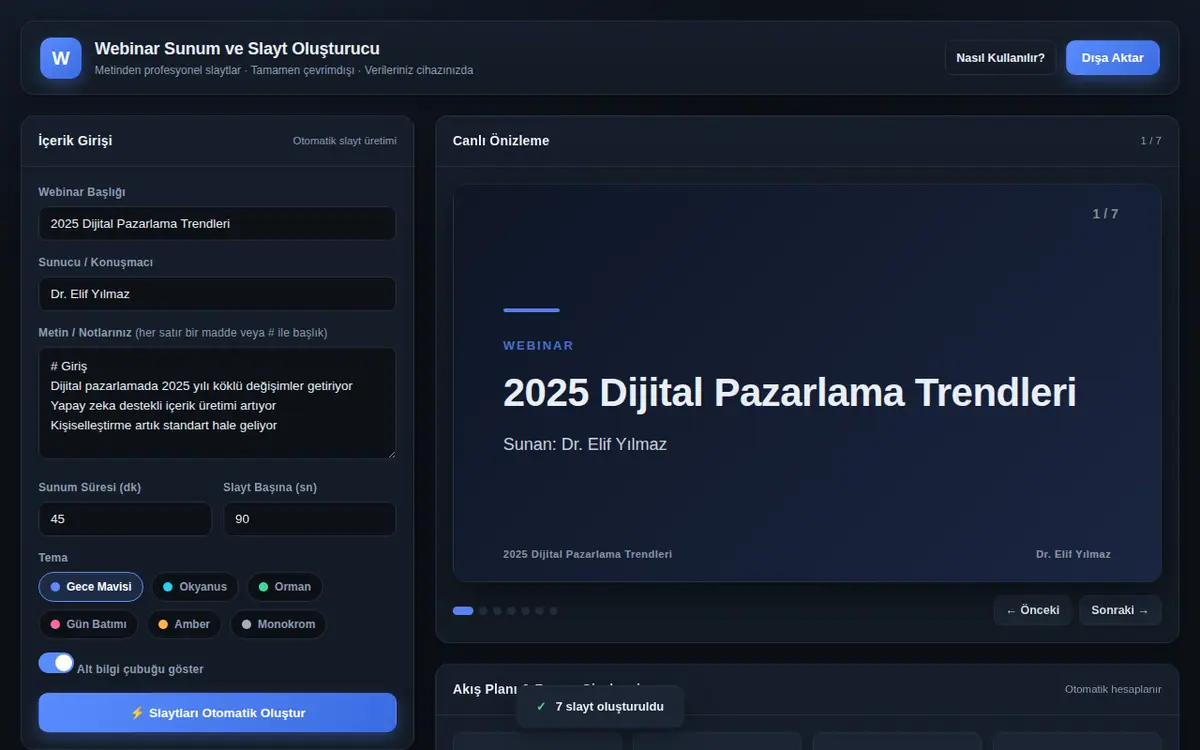Screen dimensions: 1200x750
Task: Select the Slayt Başına (sn) field
Action: pyautogui.click(x=309, y=519)
